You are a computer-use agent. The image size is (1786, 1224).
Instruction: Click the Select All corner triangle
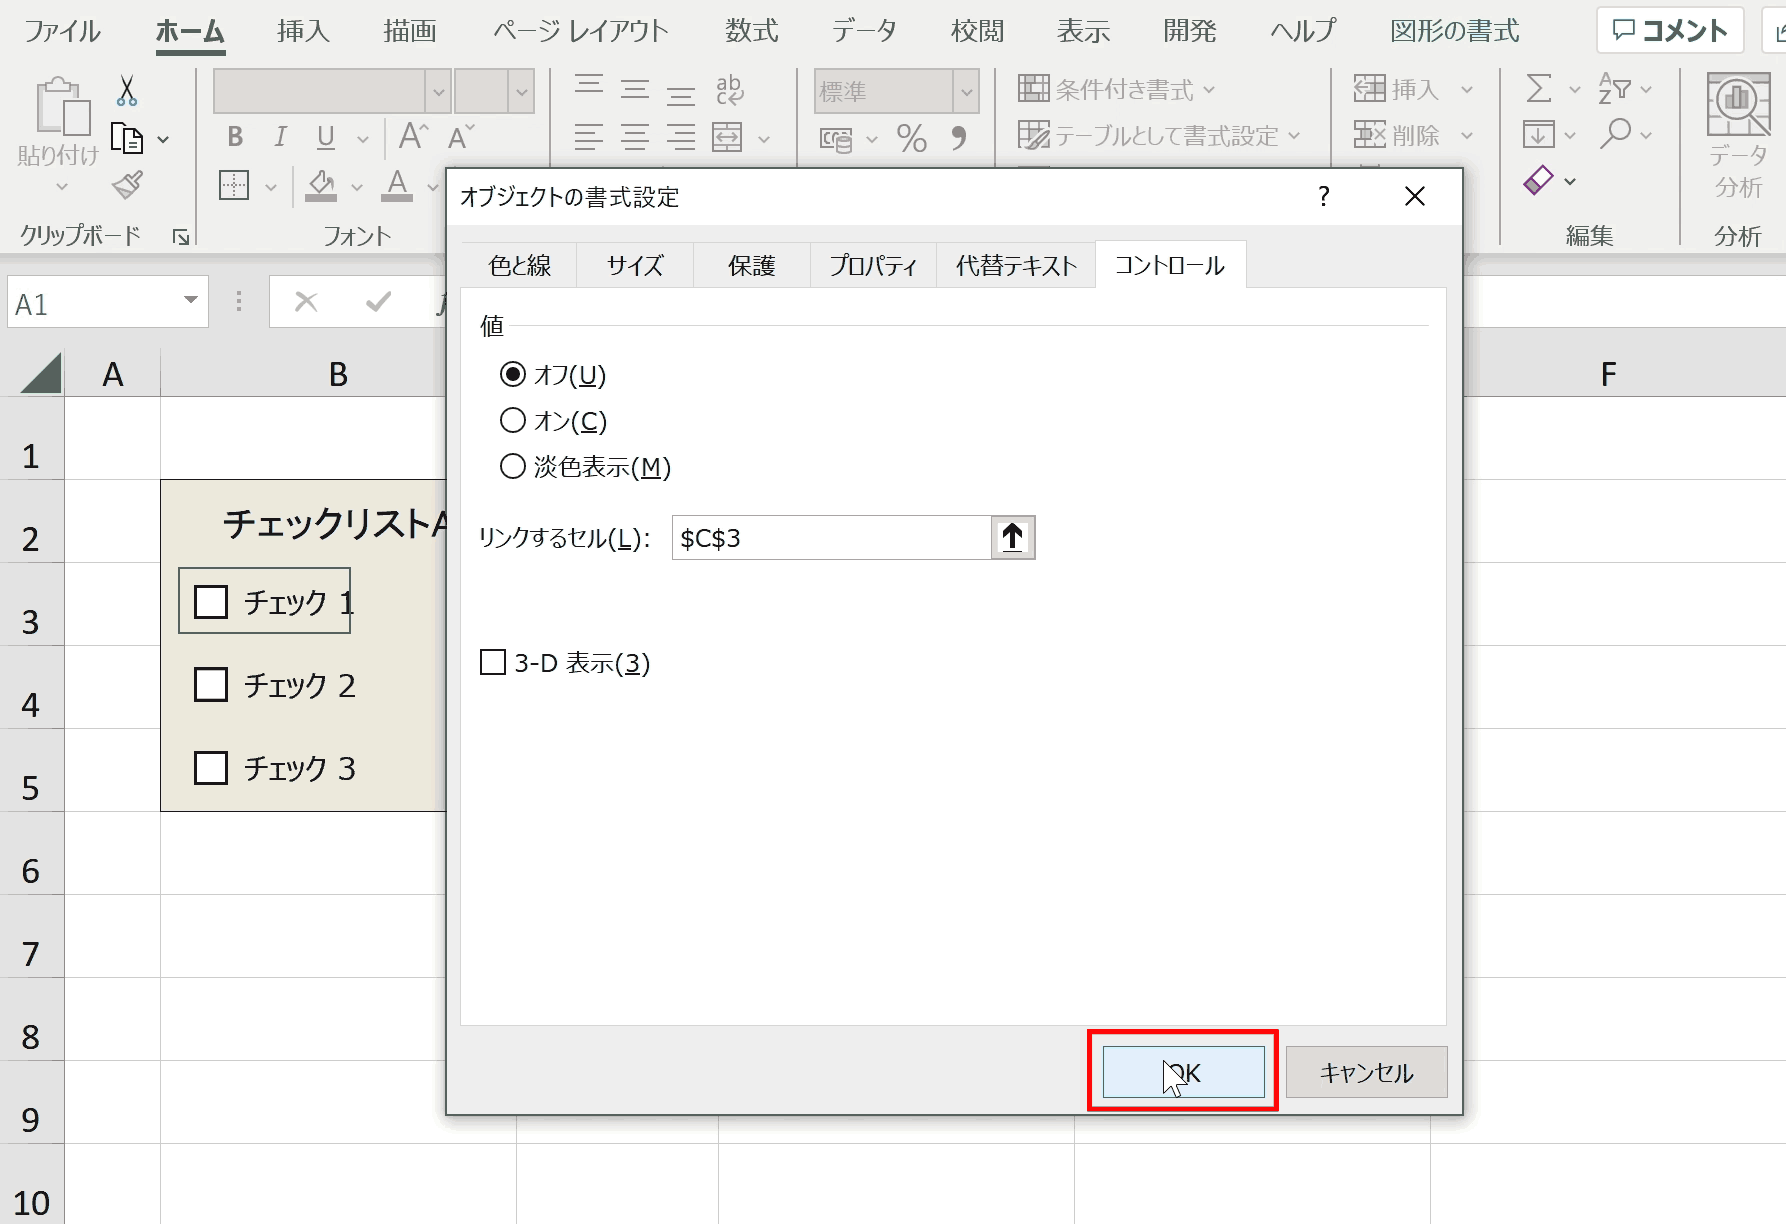click(40, 373)
